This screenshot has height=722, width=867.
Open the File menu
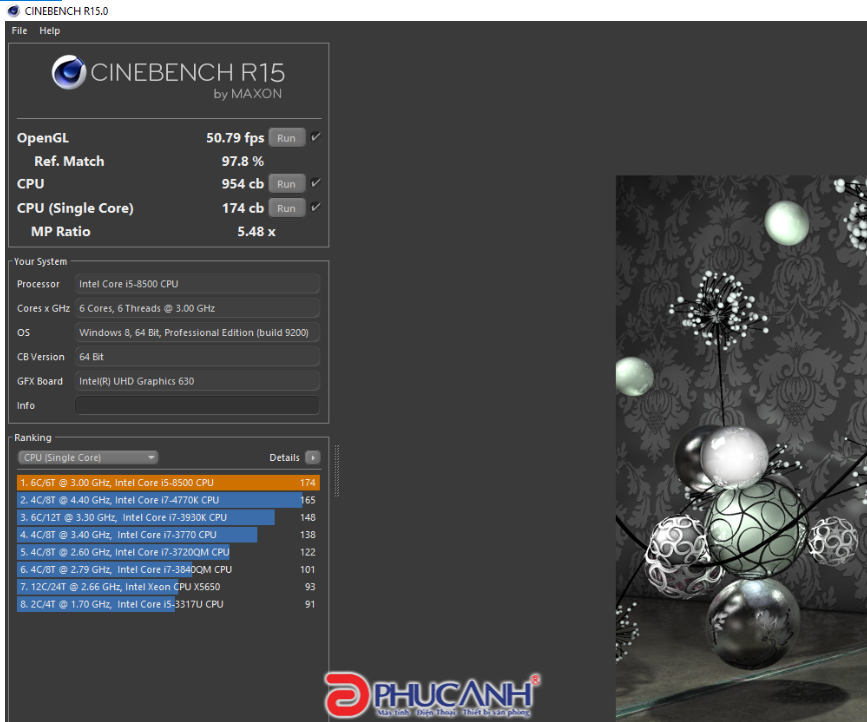[x=19, y=31]
